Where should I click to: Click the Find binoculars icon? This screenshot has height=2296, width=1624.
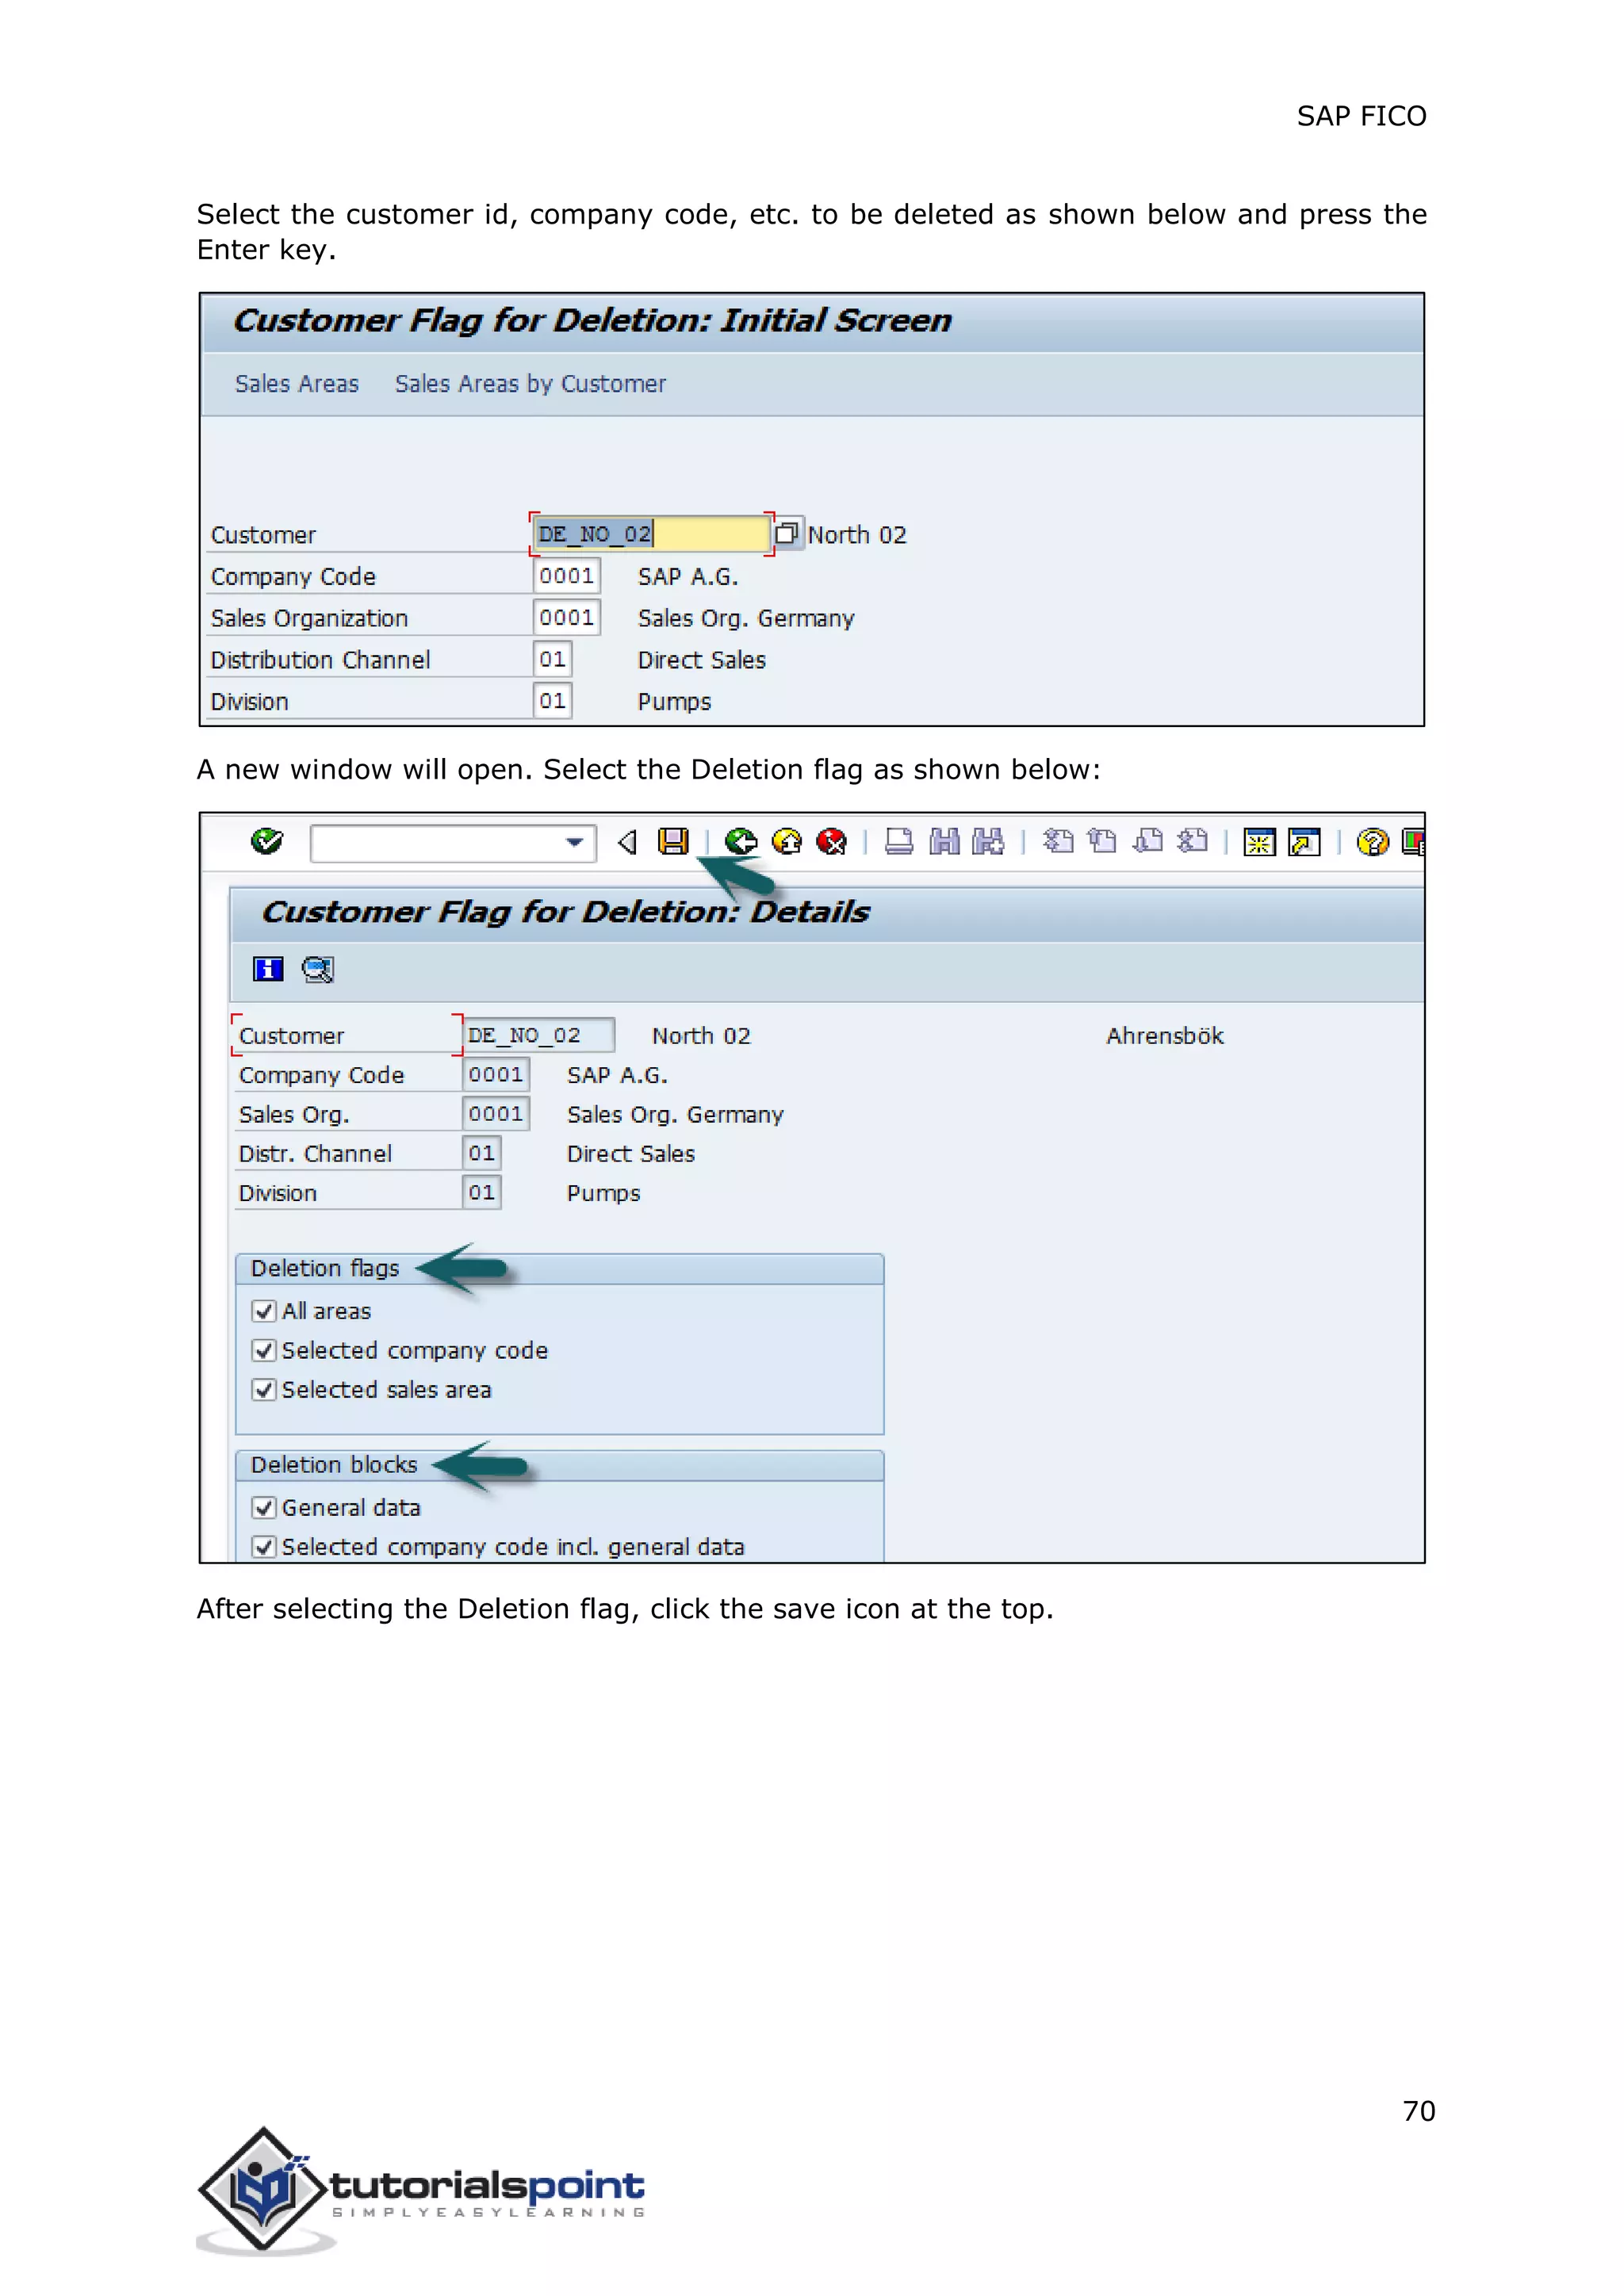[944, 842]
